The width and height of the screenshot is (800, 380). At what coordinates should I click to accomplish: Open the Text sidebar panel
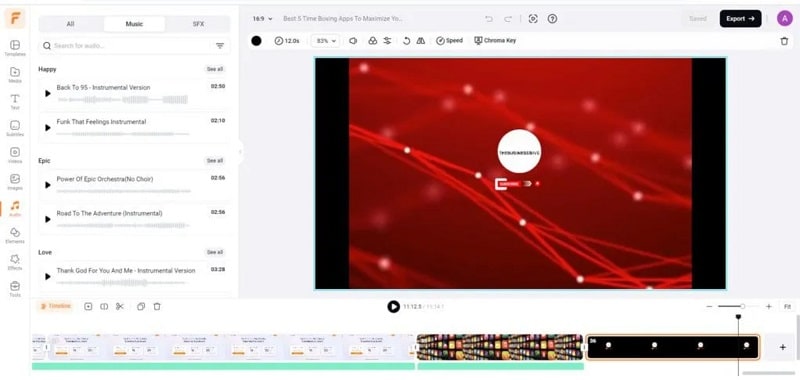point(15,102)
